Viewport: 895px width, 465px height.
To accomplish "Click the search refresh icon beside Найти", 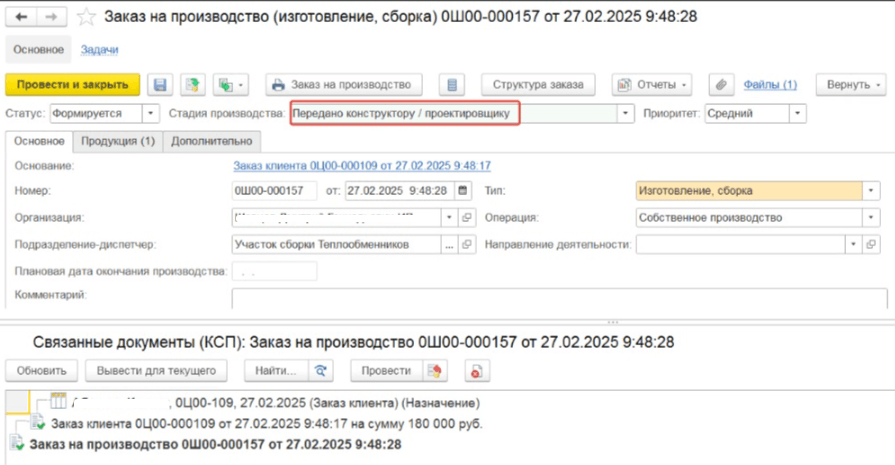I will pos(320,370).
